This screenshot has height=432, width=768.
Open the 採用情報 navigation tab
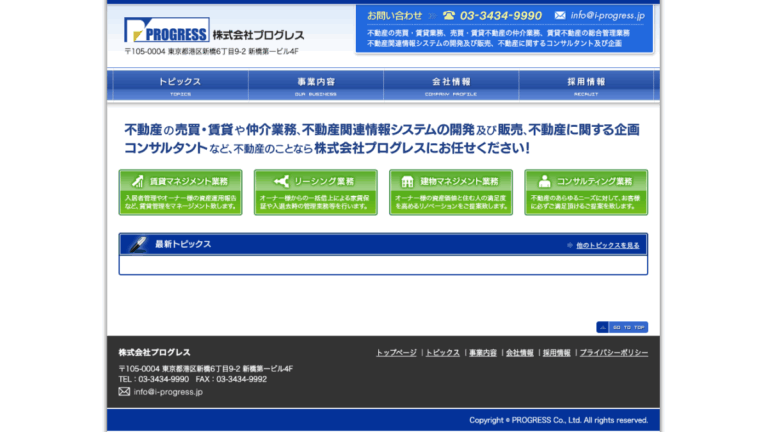click(x=586, y=86)
